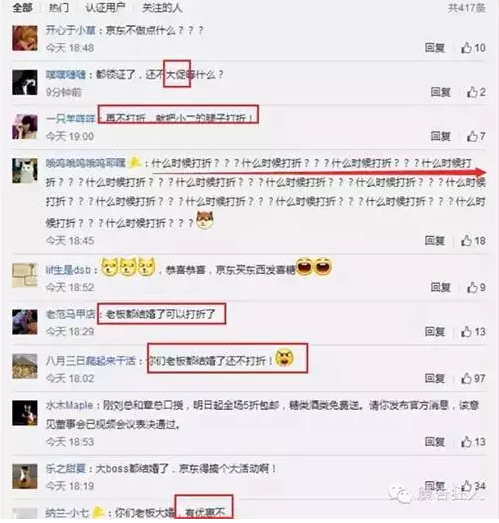This screenshot has height=523, width=499.
Task: Open the white cat avatar thumbnail
Action: (x=25, y=170)
